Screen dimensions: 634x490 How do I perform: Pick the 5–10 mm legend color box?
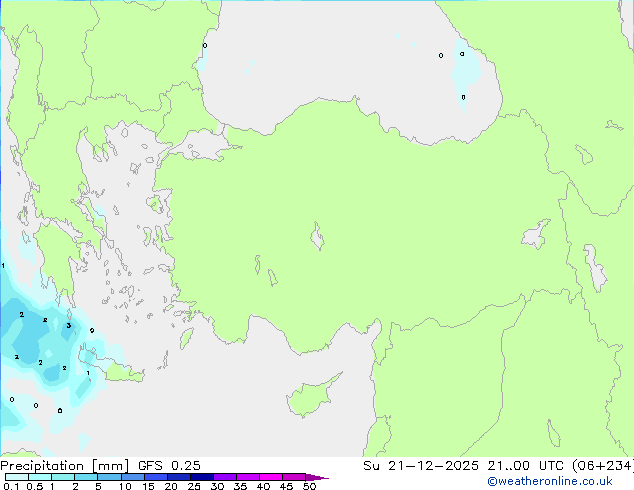(x=110, y=477)
